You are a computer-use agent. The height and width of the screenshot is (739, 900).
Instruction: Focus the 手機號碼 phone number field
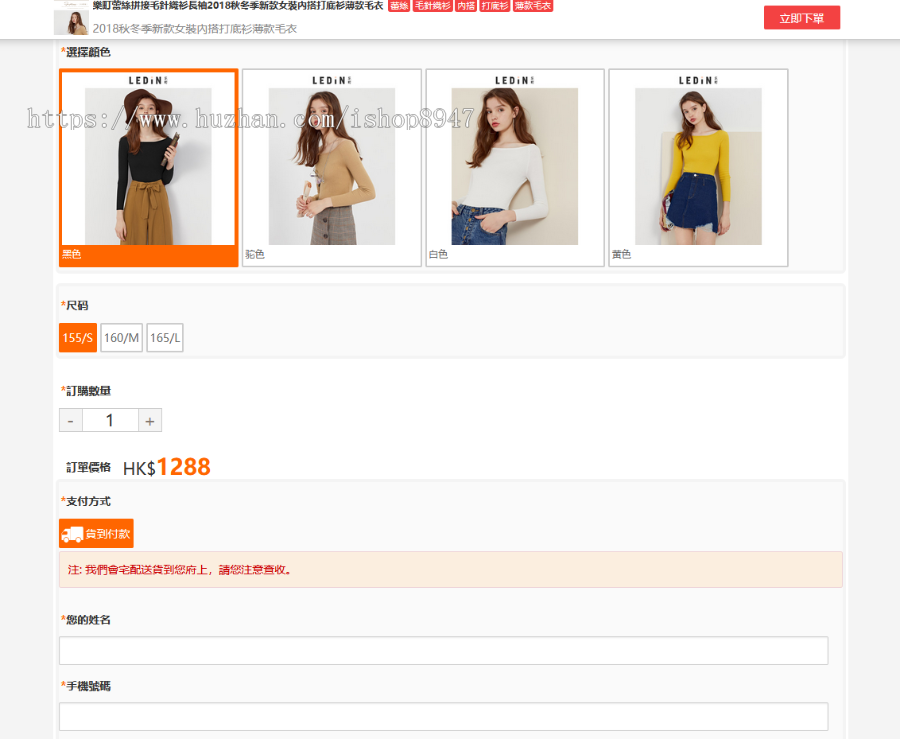tap(443, 717)
